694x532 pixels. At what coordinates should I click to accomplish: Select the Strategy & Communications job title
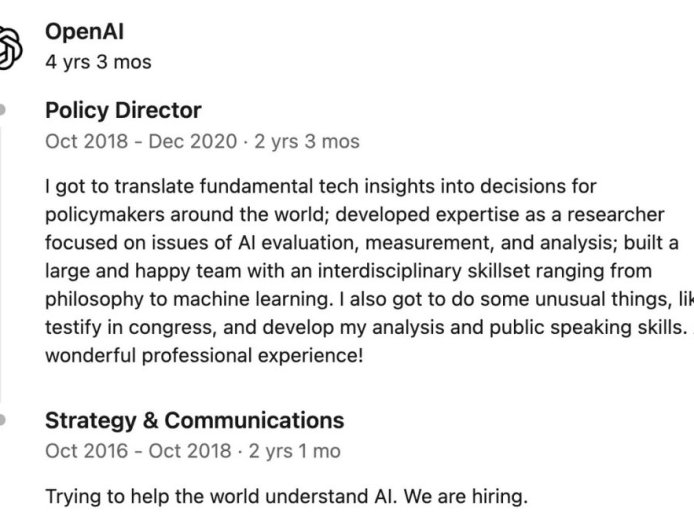pos(194,420)
